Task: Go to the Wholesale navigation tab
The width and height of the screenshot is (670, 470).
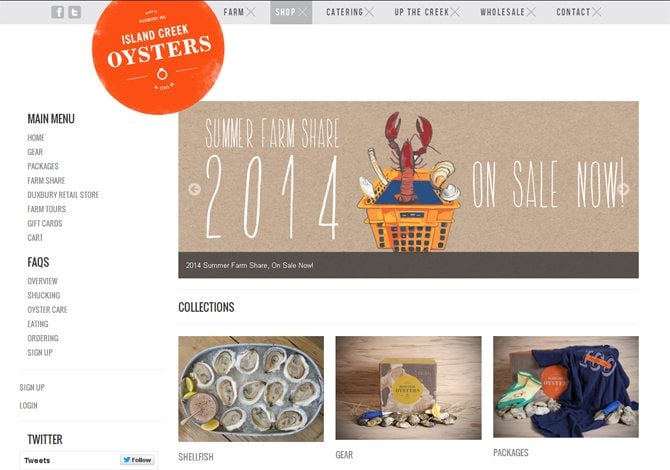Action: click(507, 12)
